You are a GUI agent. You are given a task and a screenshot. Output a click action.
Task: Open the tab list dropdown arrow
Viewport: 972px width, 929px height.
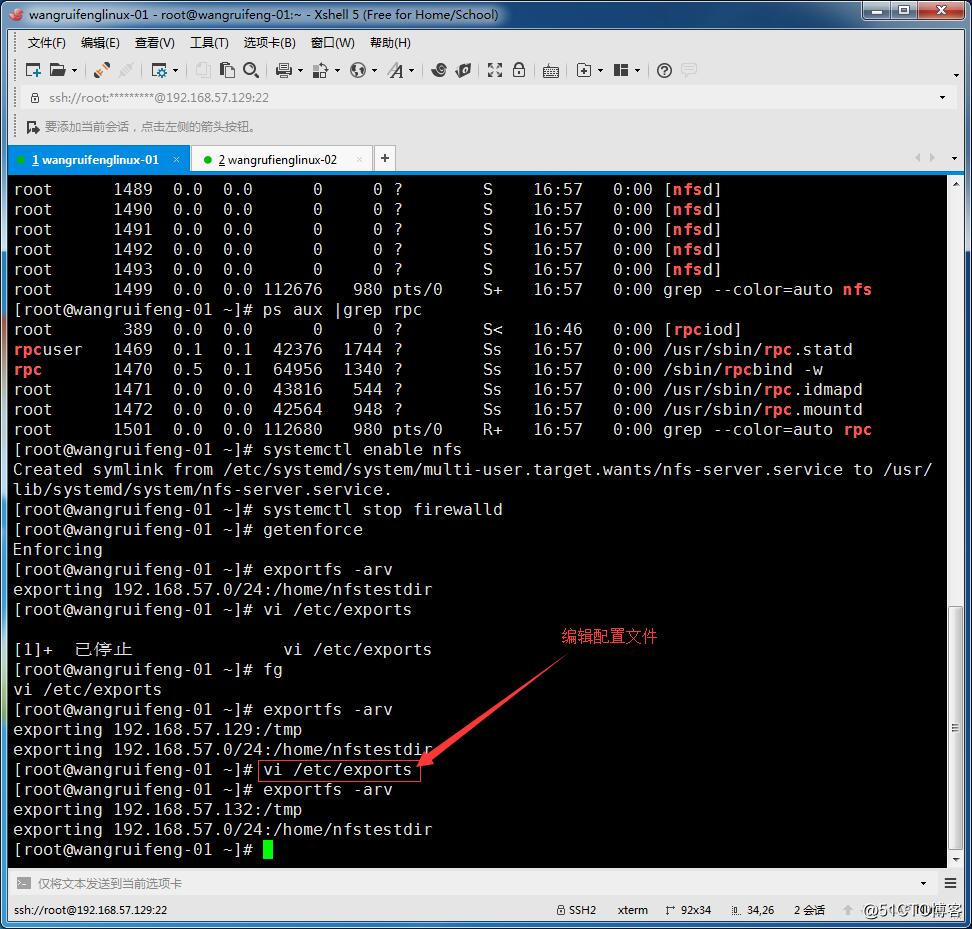[x=954, y=158]
